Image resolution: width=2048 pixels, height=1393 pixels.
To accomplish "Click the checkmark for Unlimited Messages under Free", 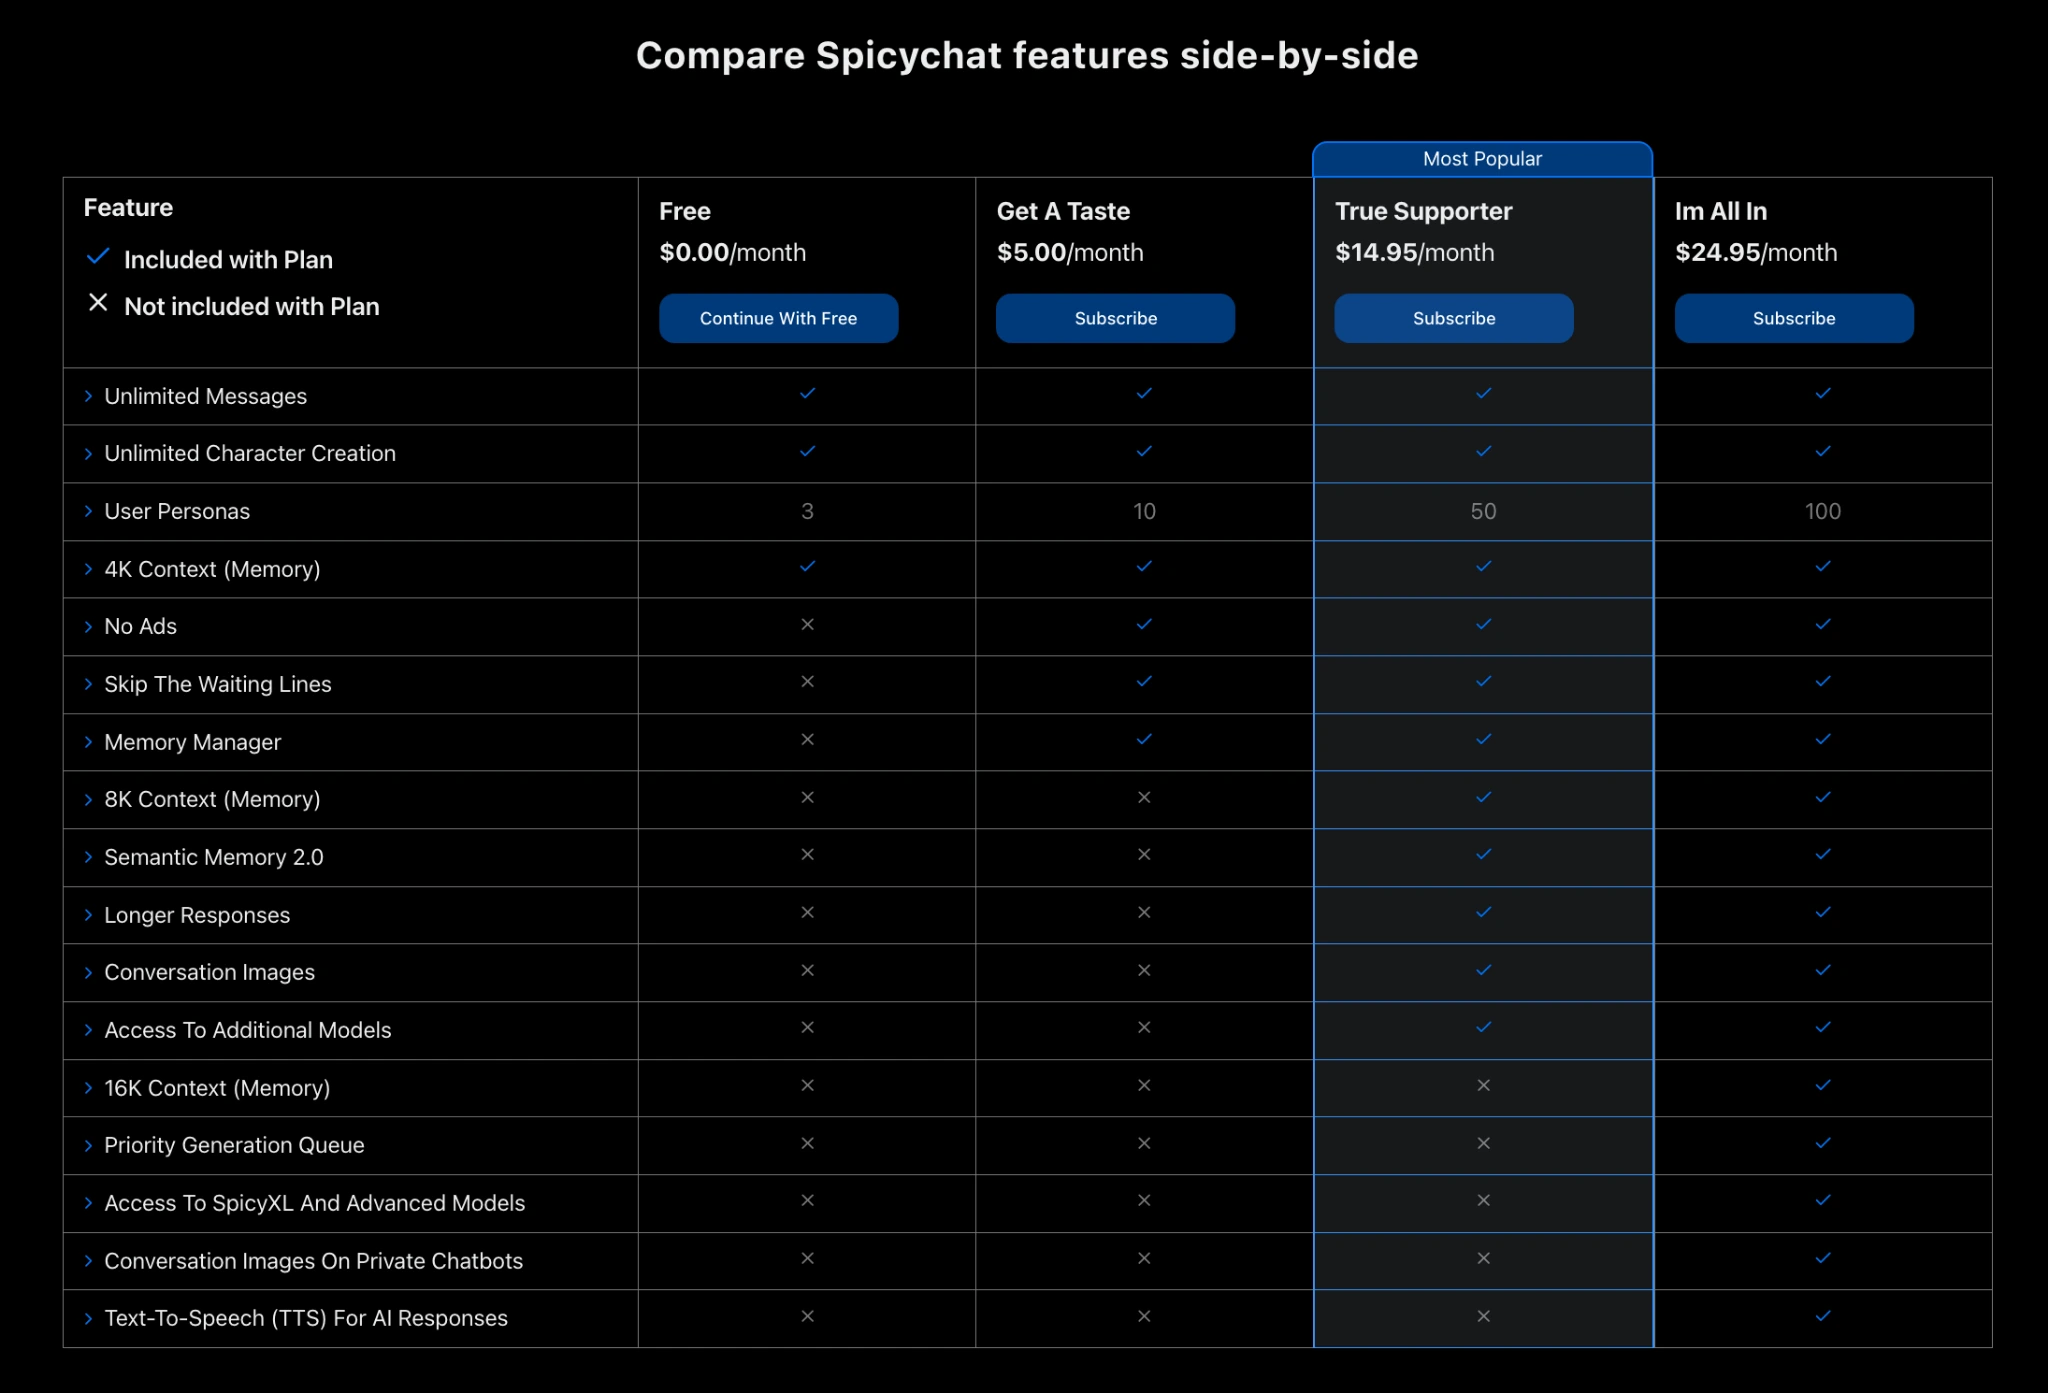I will coord(807,394).
